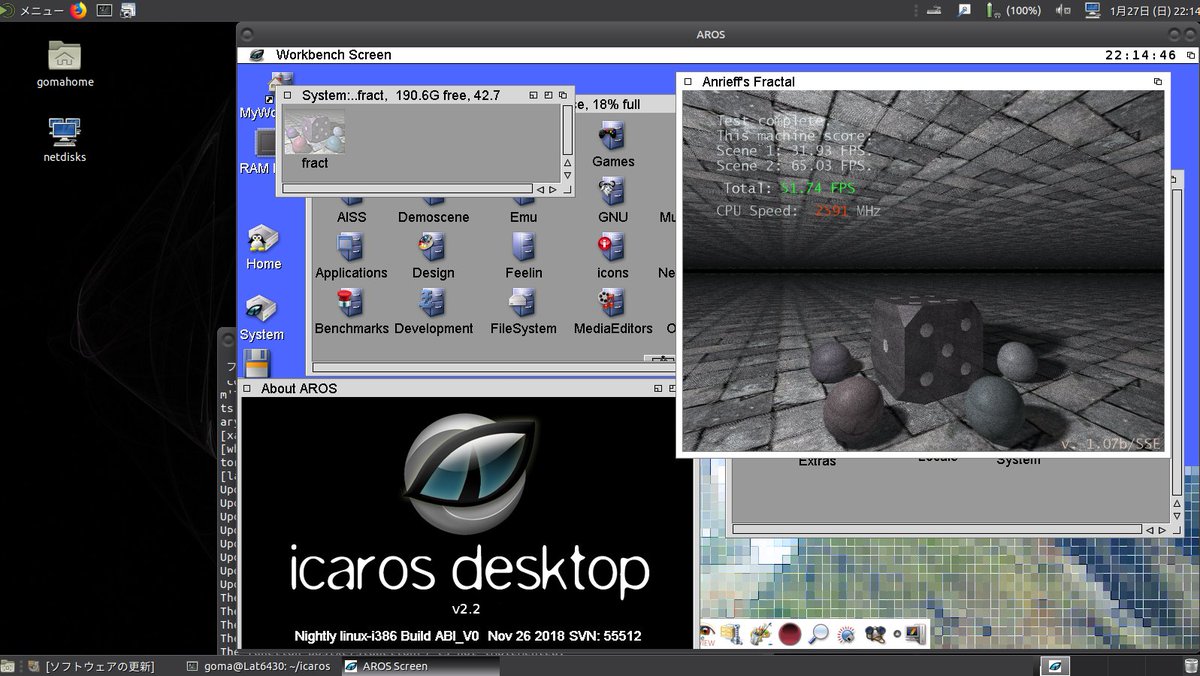Open the MediaEditors drawer icon
Viewport: 1200px width, 676px height.
tap(612, 303)
